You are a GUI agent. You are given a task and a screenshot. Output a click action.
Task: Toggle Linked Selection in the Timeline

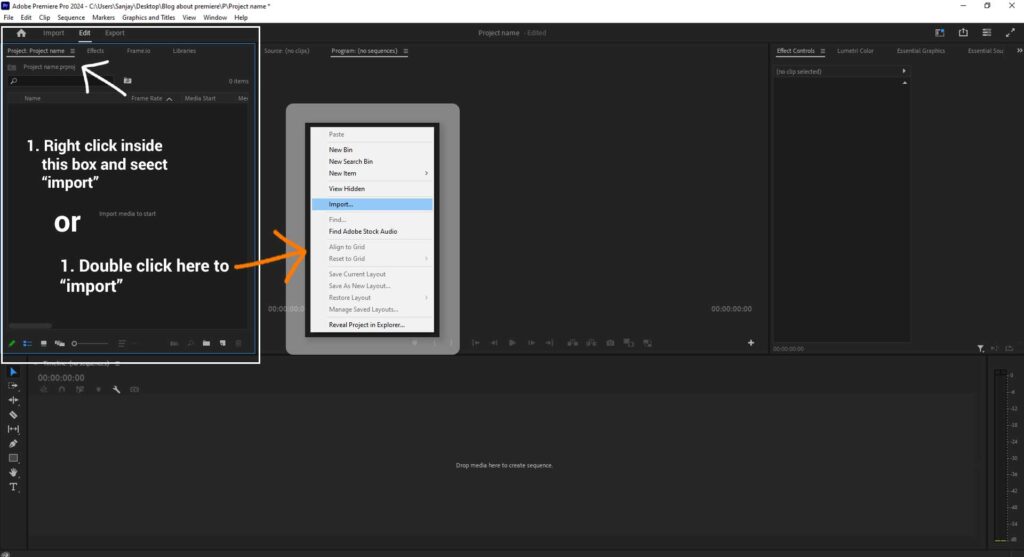pos(80,389)
